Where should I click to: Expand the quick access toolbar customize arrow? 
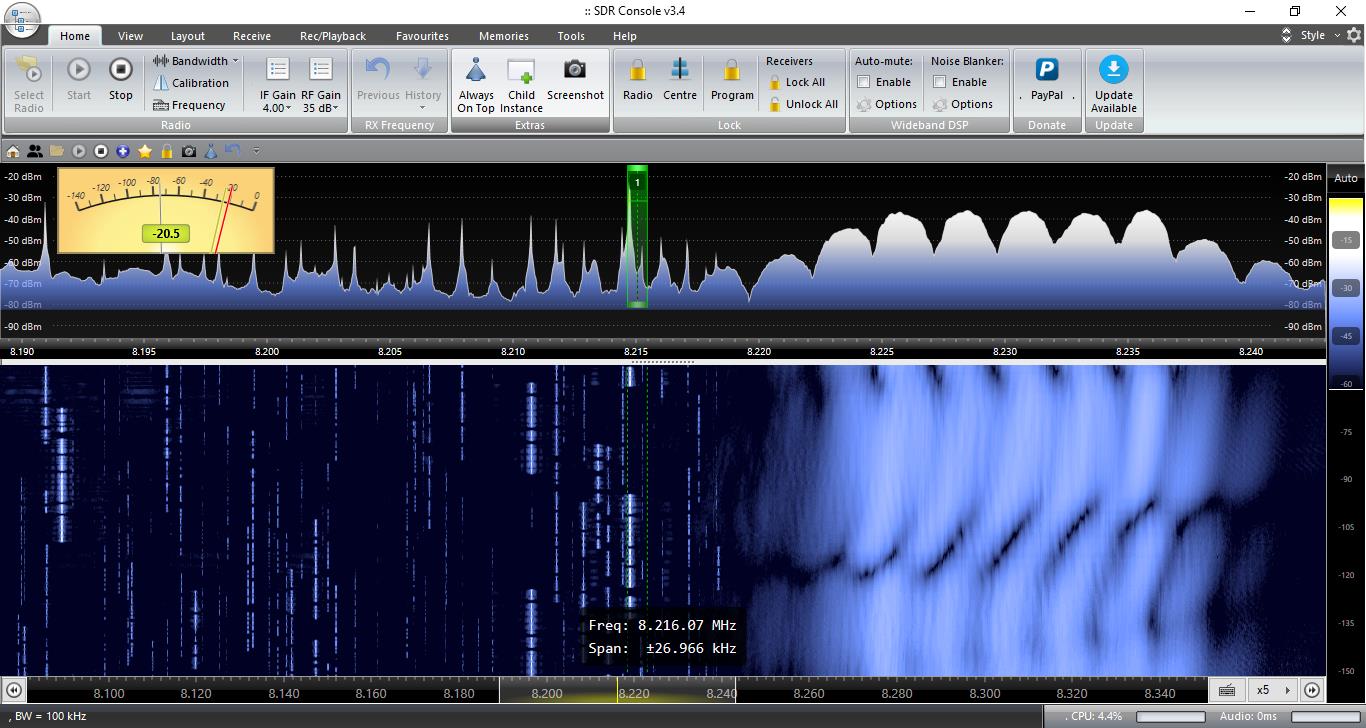click(x=256, y=151)
